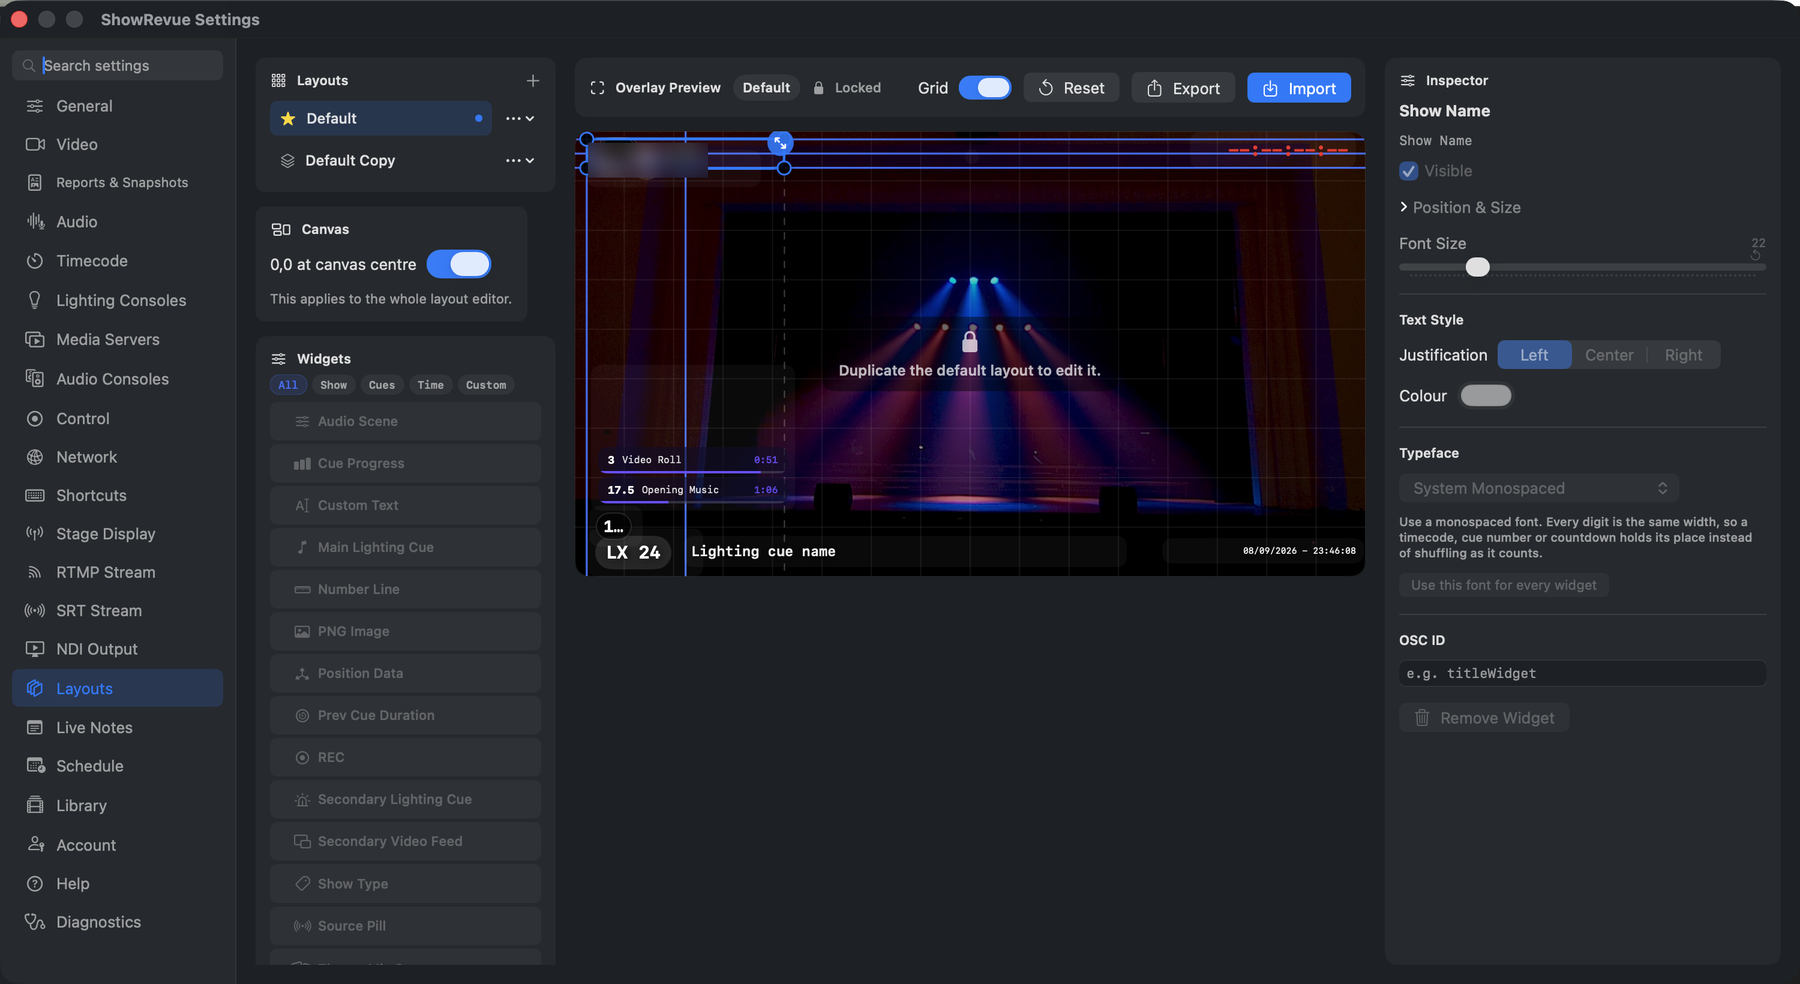Add the PNG Image widget
The width and height of the screenshot is (1800, 984).
(405, 632)
